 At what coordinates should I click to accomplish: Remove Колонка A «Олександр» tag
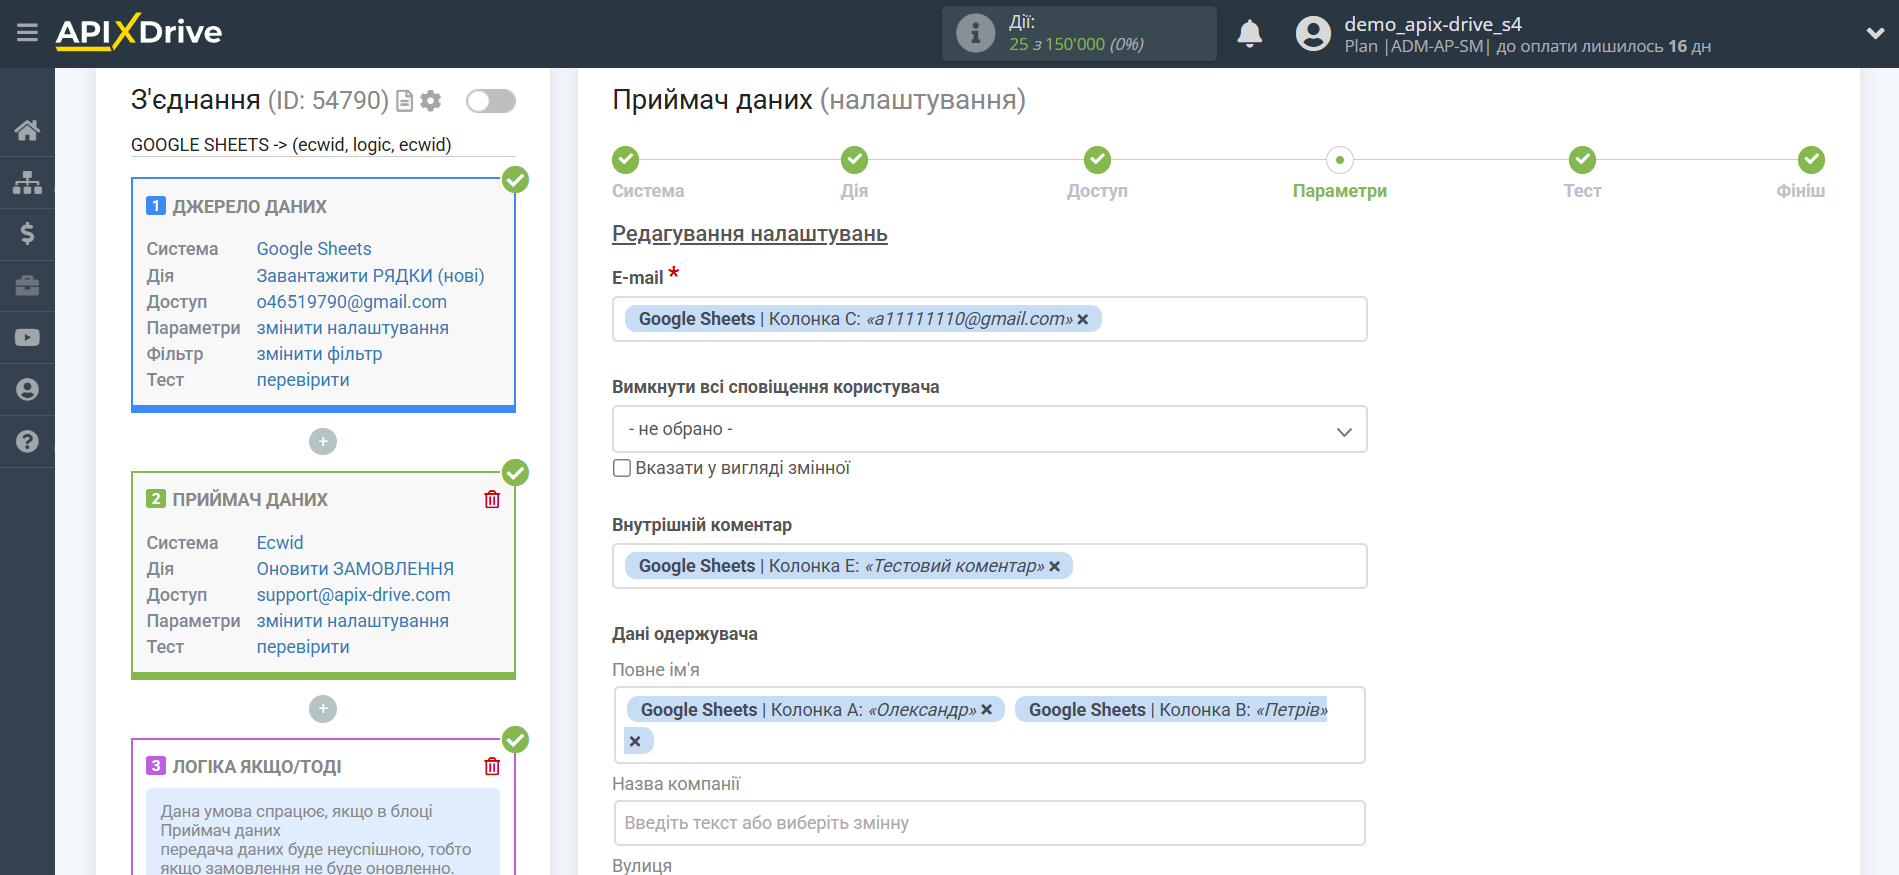point(986,710)
